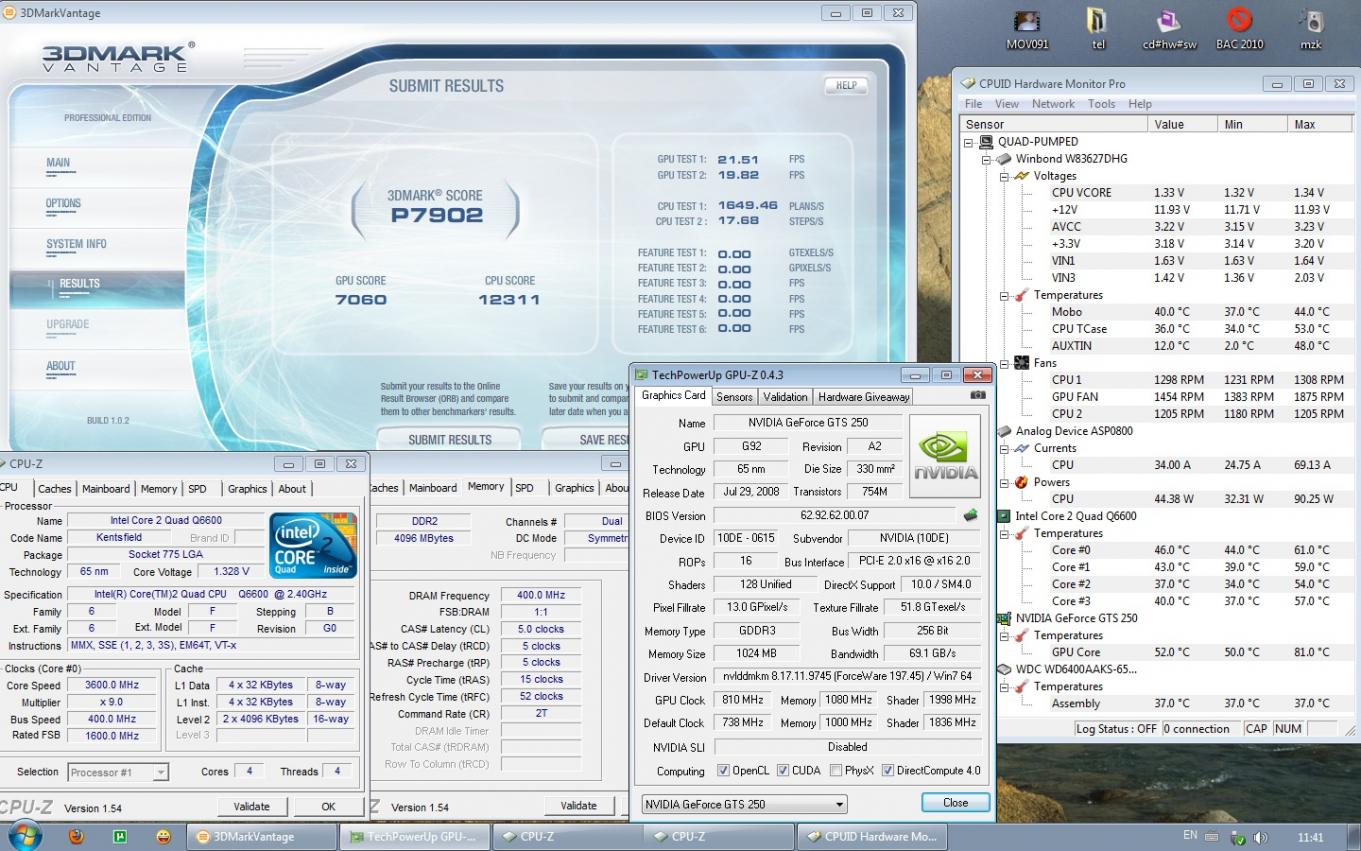Switch to the Mainboard tab in front CPU-Z
The image size is (1361, 851).
(106, 489)
